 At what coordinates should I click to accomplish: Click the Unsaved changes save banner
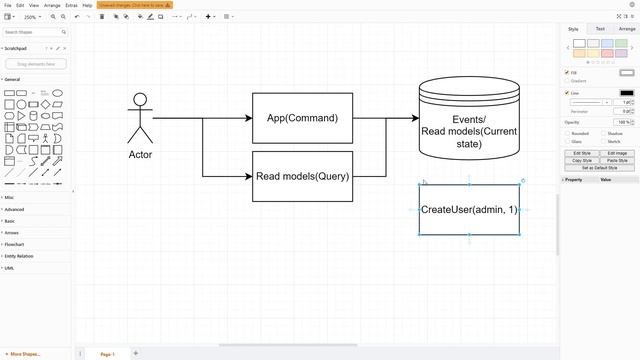[x=135, y=5]
